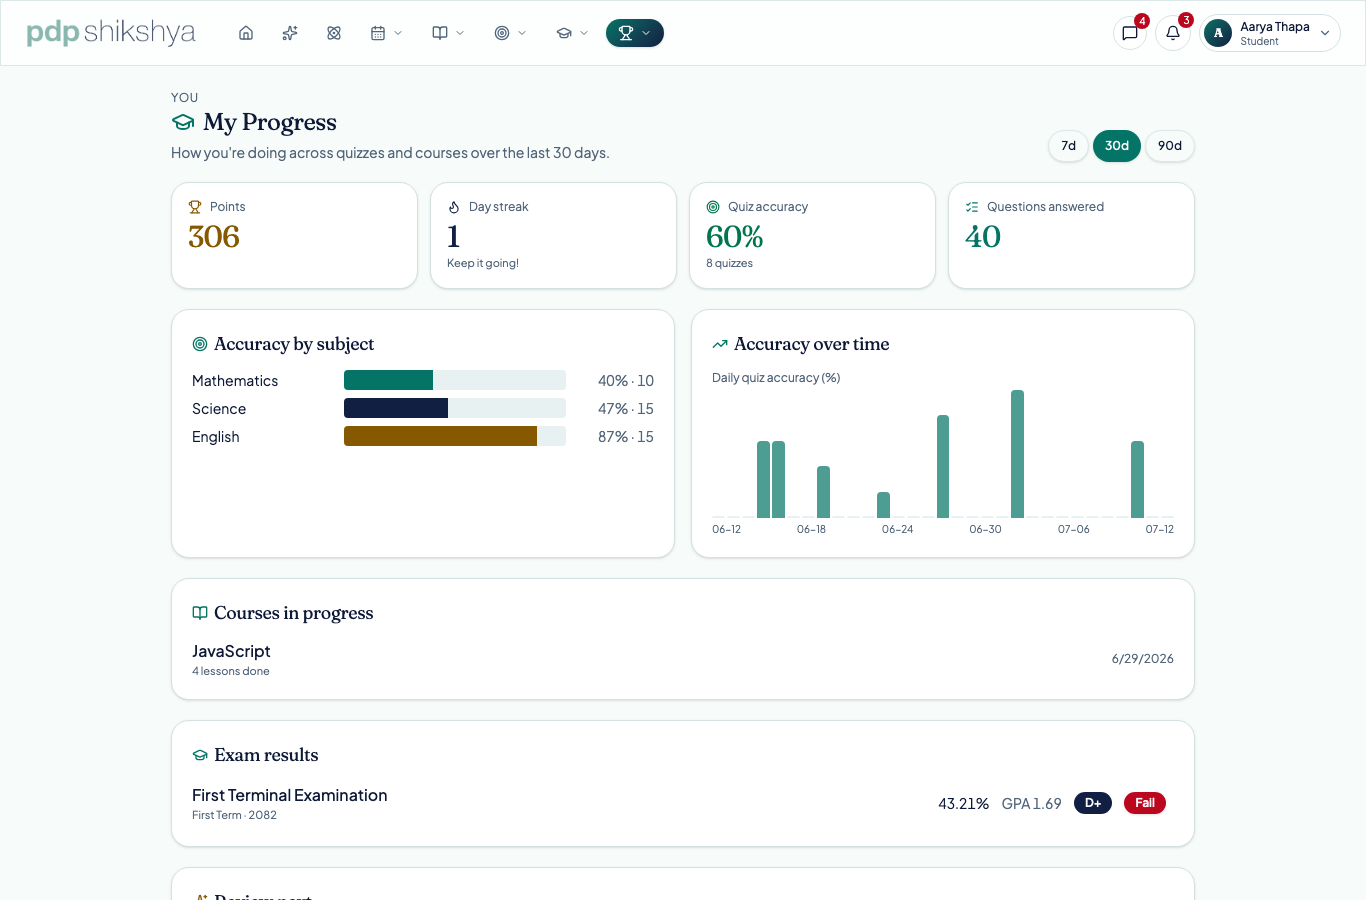Expand the Aarya Thapa profile menu

click(x=1270, y=33)
